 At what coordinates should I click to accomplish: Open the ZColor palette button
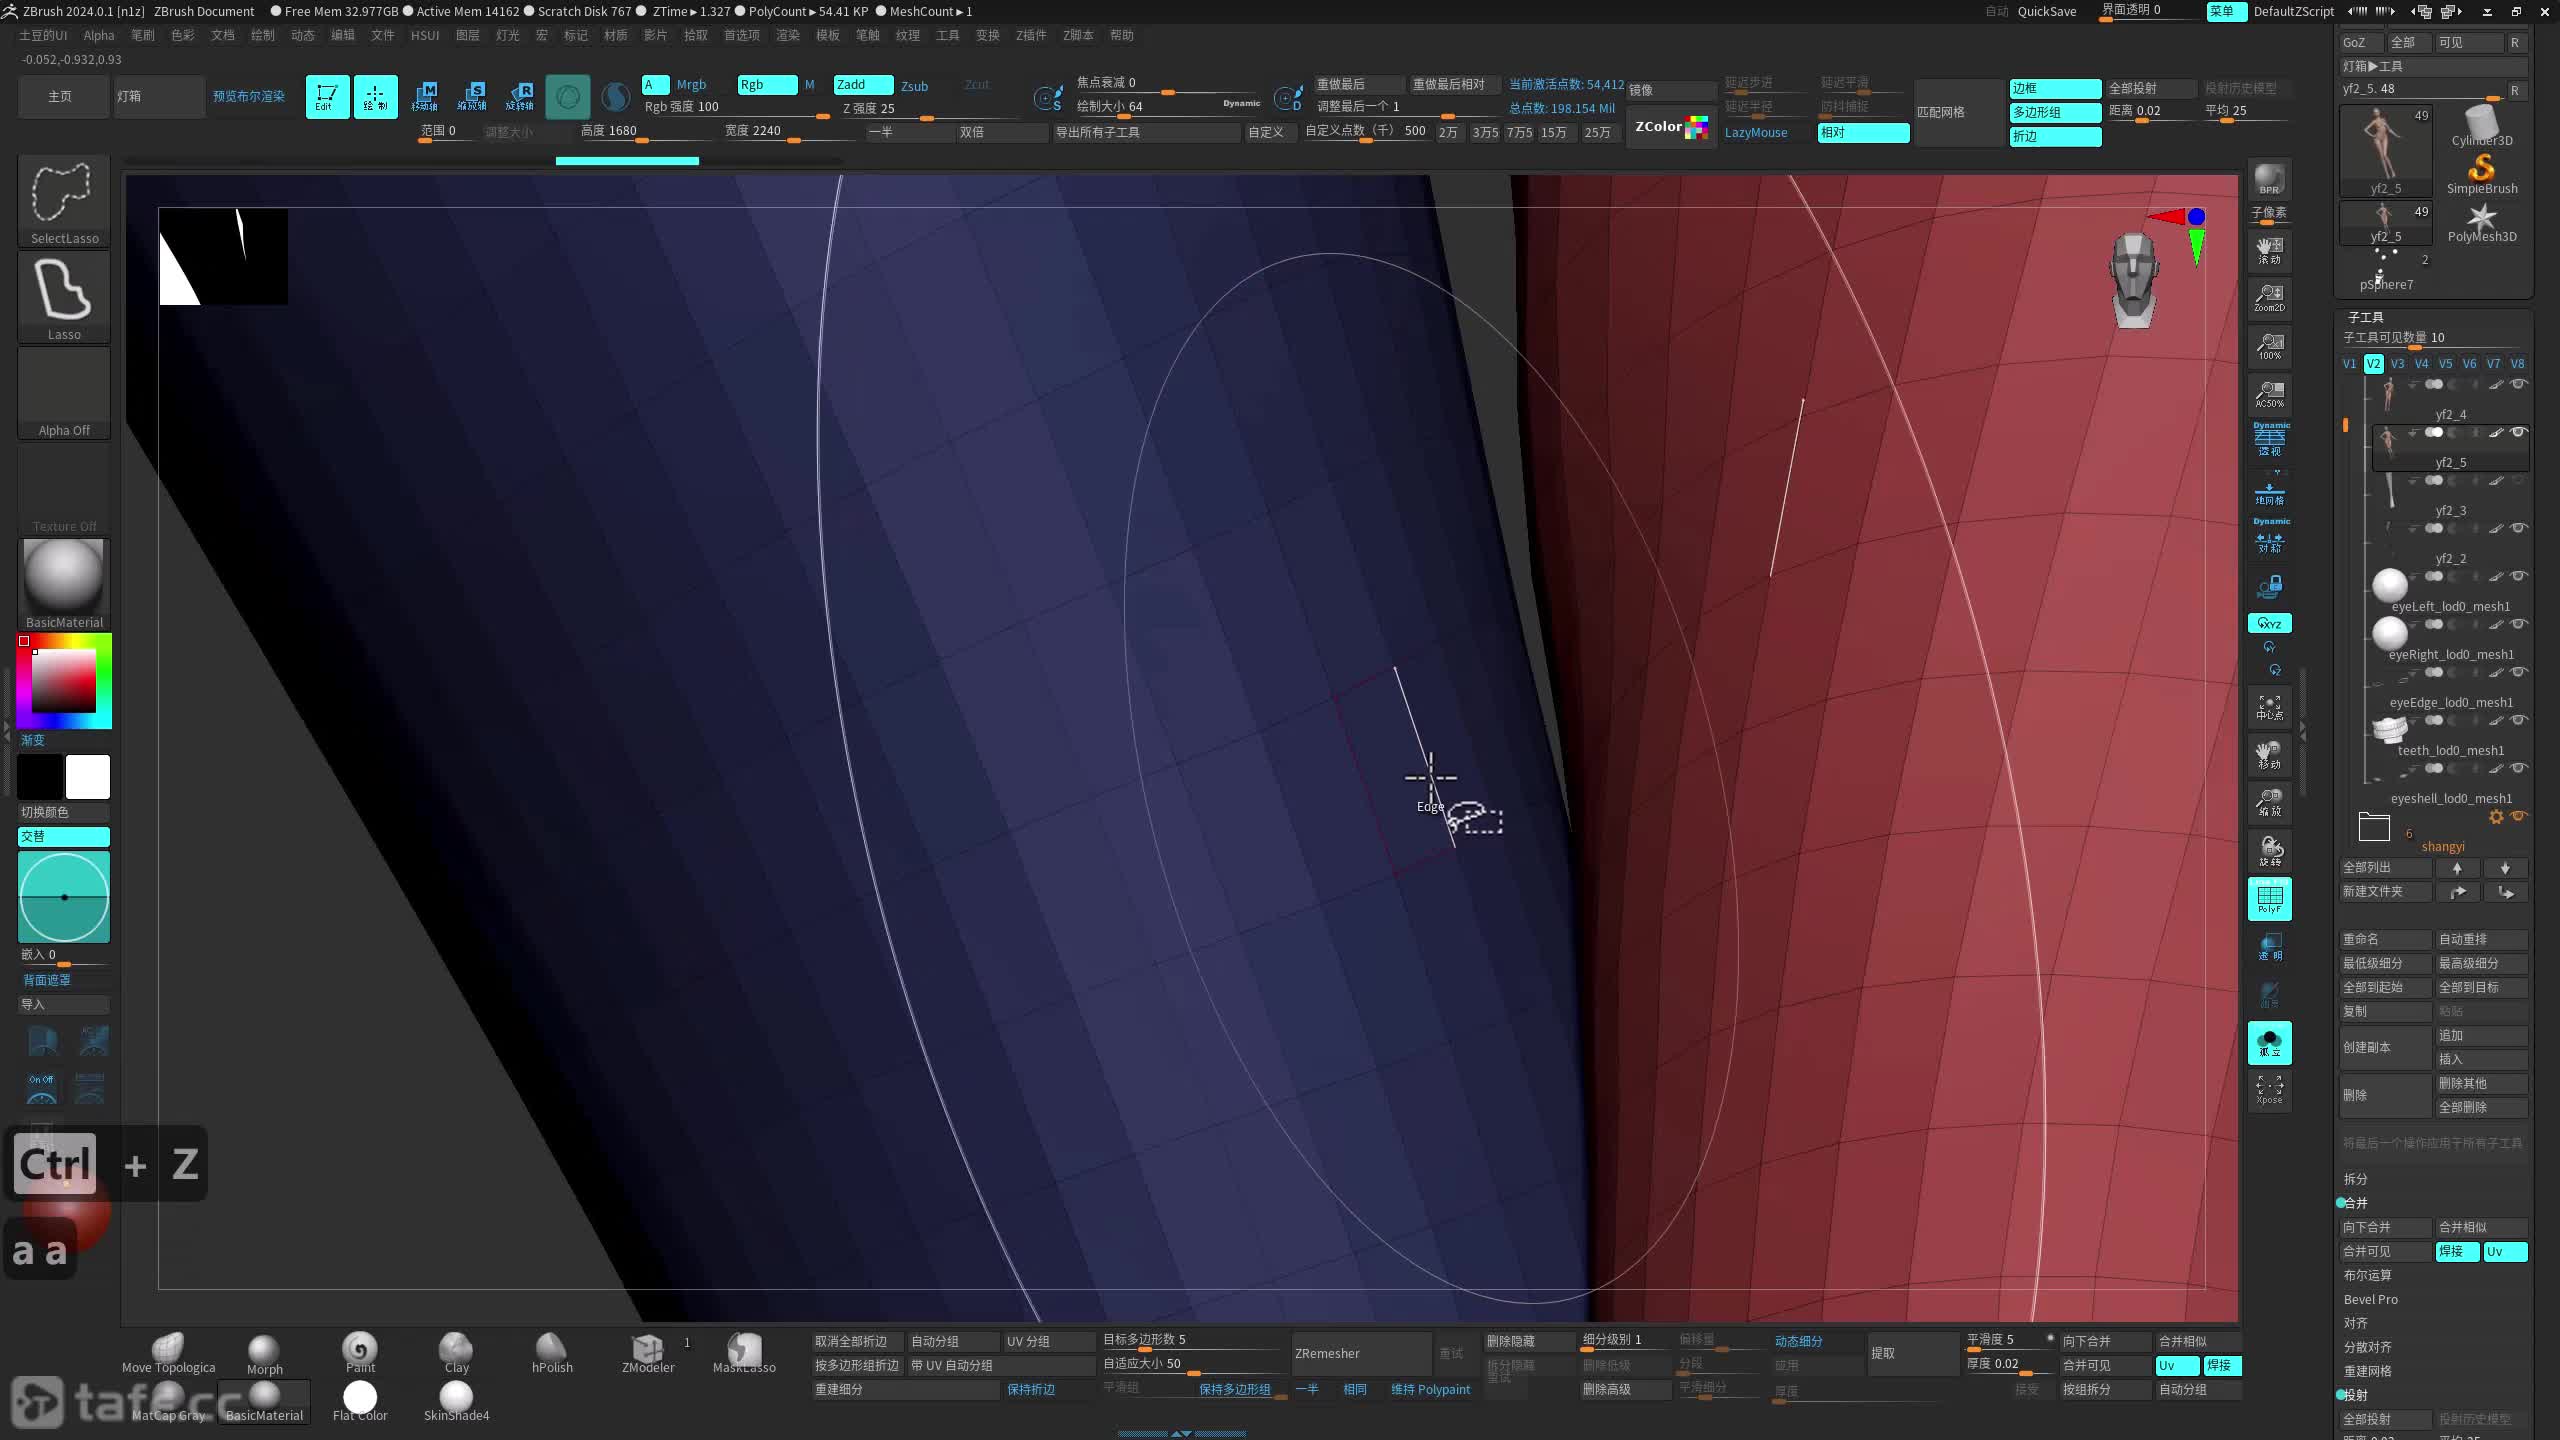click(1671, 127)
